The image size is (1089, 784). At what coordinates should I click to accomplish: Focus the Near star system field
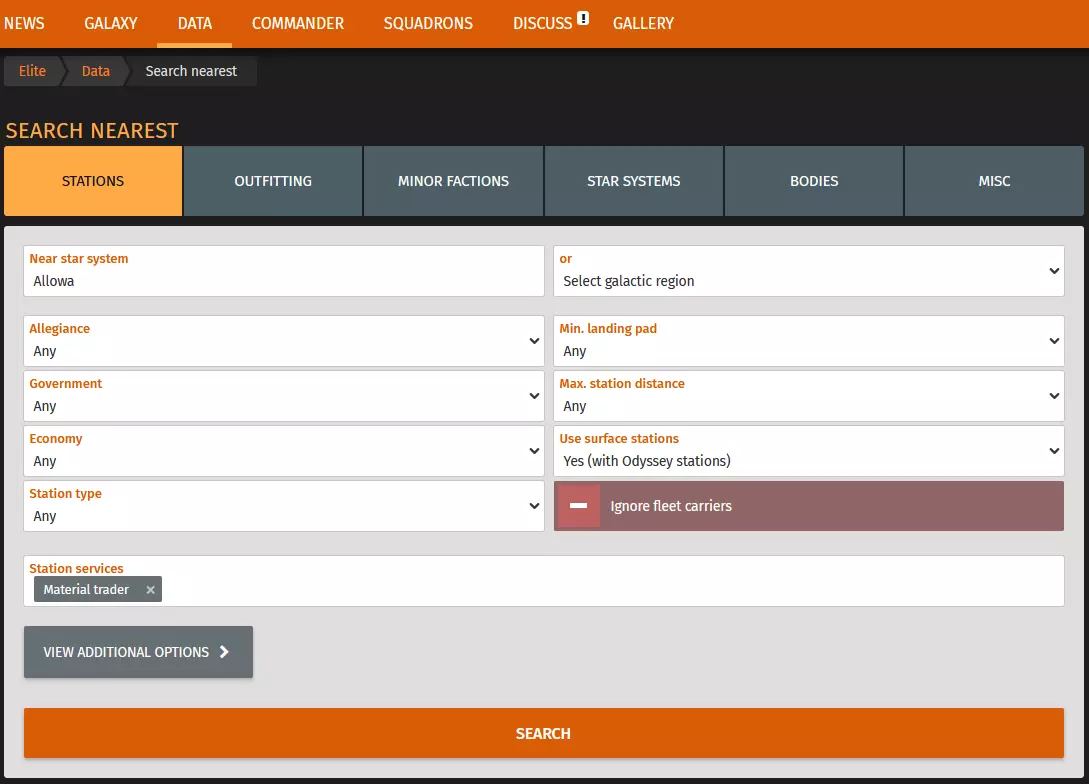(x=284, y=271)
